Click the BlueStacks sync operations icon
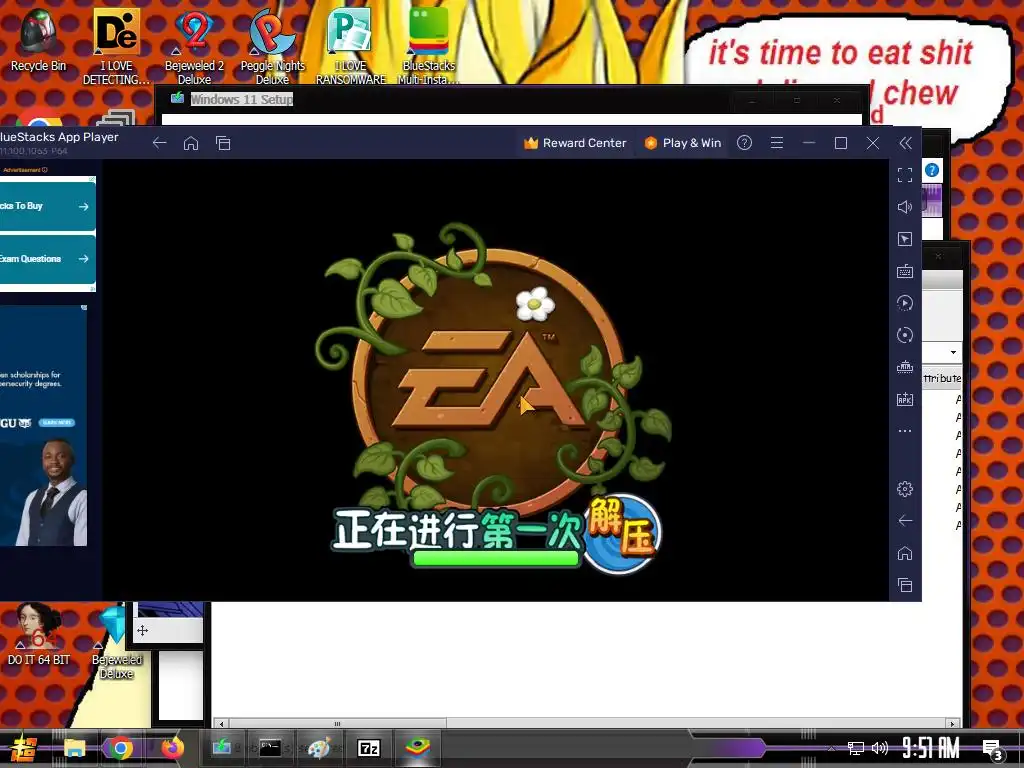This screenshot has height=768, width=1024. (904, 335)
